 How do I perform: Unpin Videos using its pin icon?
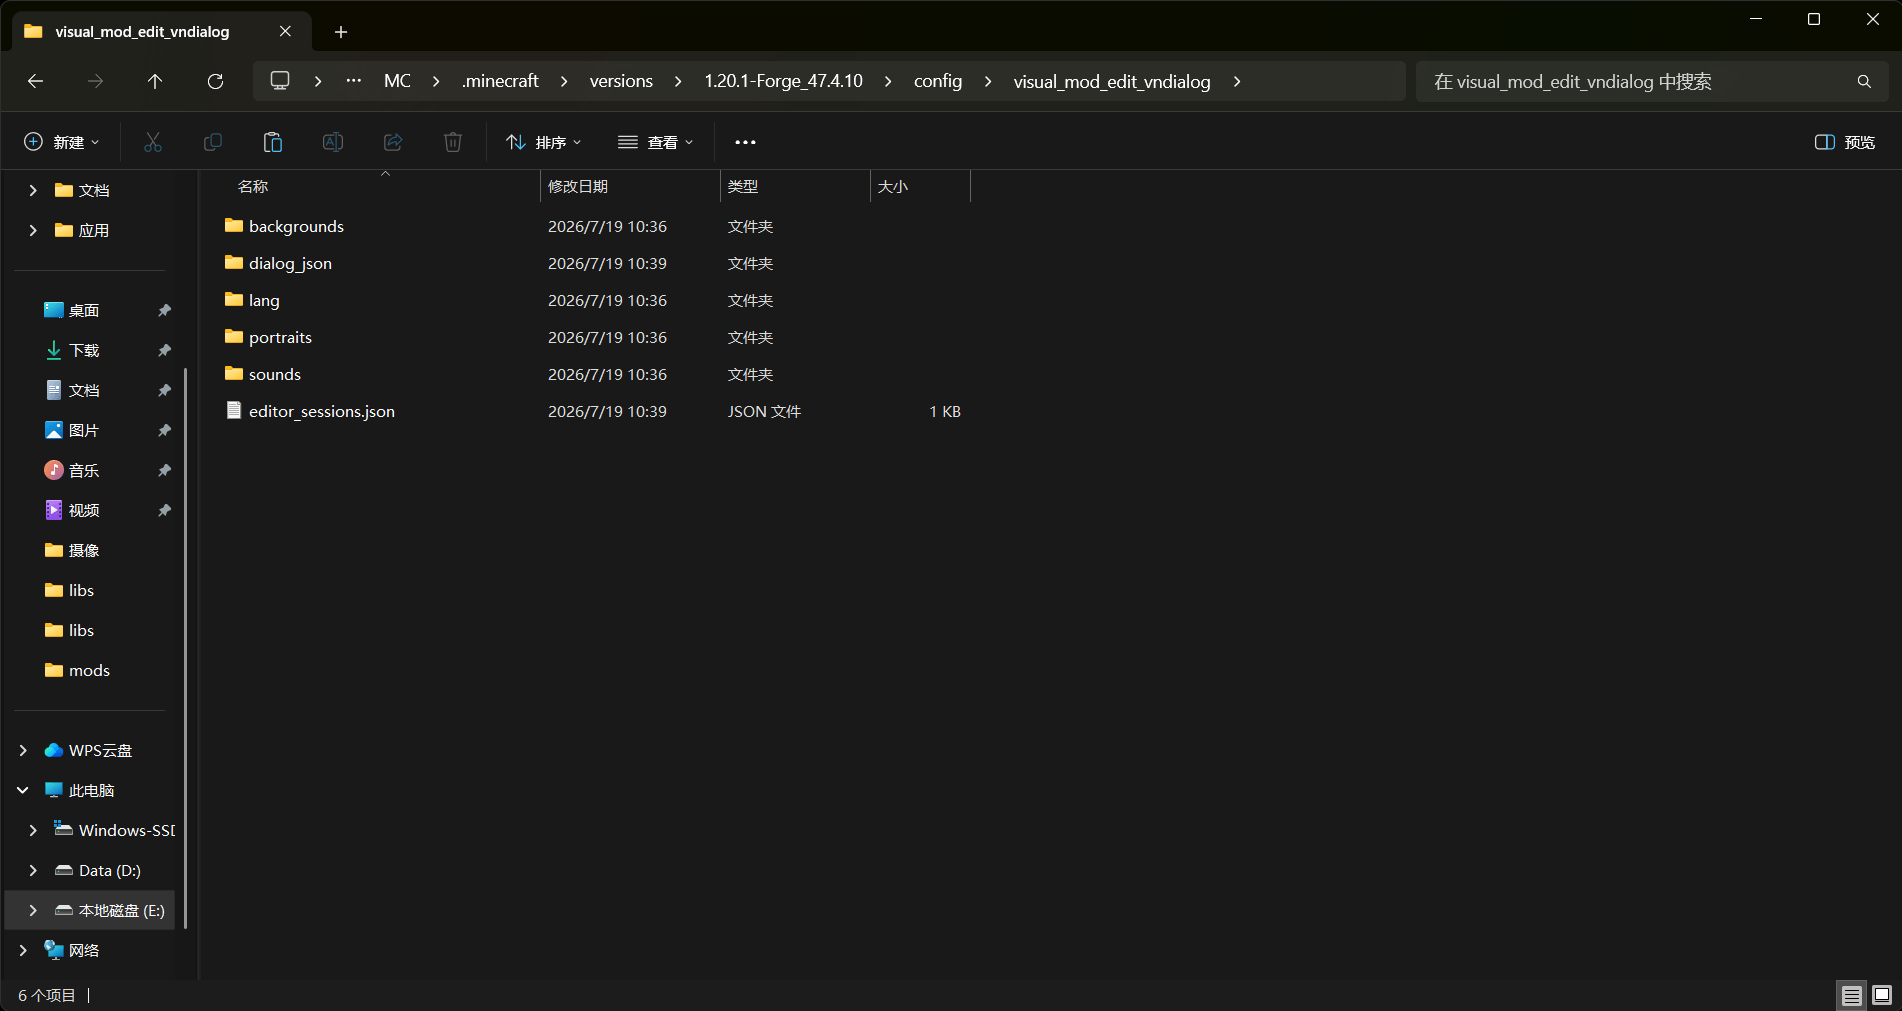[x=165, y=510]
